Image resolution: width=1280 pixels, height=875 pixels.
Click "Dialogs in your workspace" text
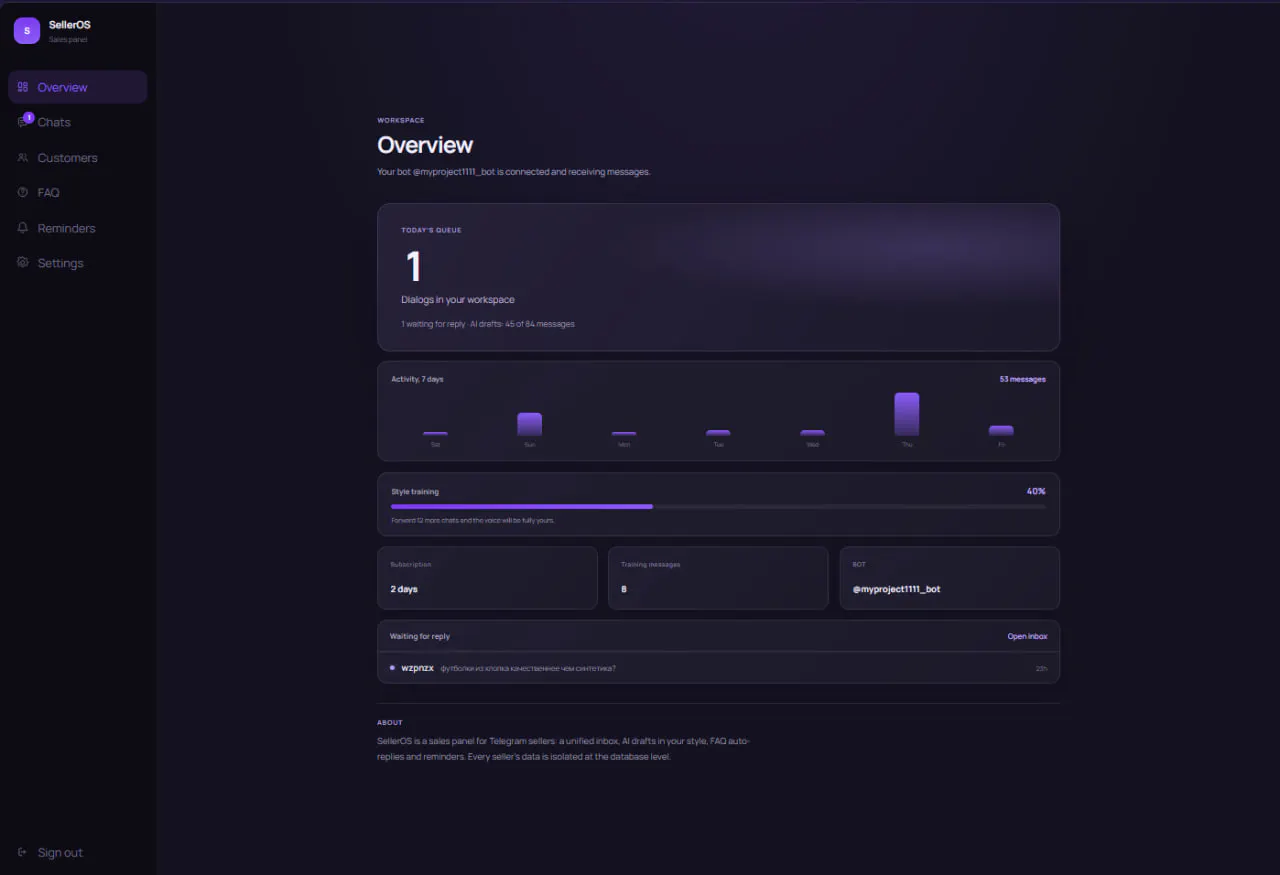tap(458, 299)
